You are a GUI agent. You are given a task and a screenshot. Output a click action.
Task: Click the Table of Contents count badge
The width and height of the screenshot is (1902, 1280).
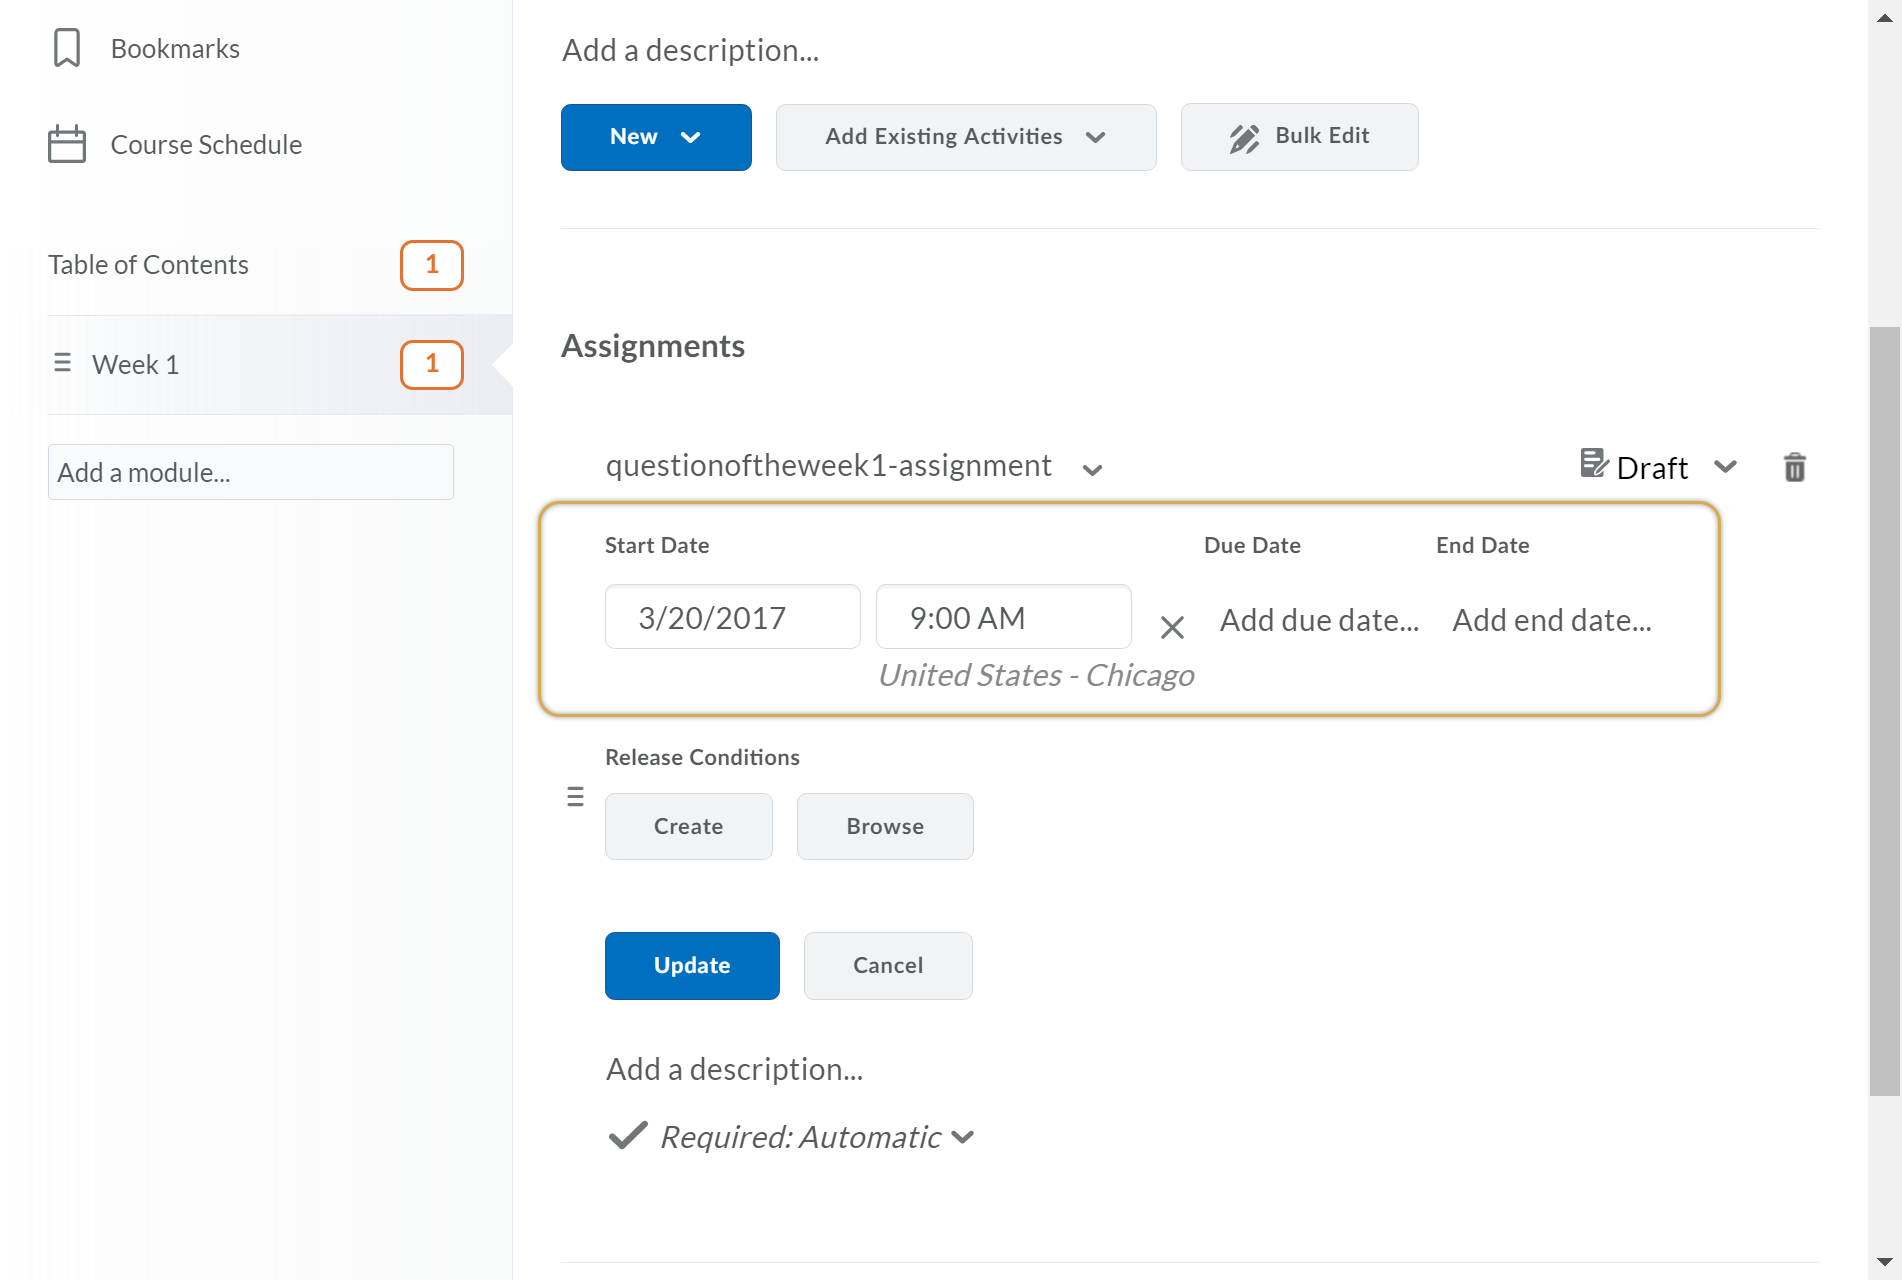click(x=432, y=265)
